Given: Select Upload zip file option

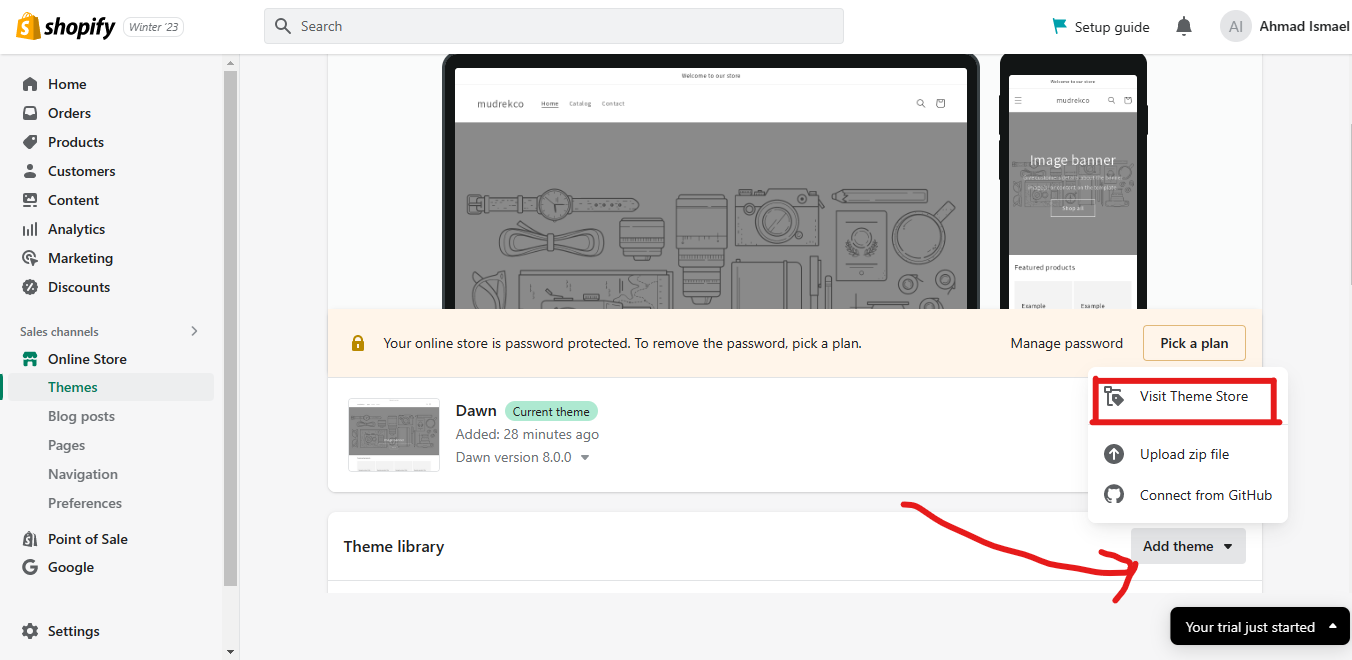Looking at the screenshot, I should tap(1187, 454).
